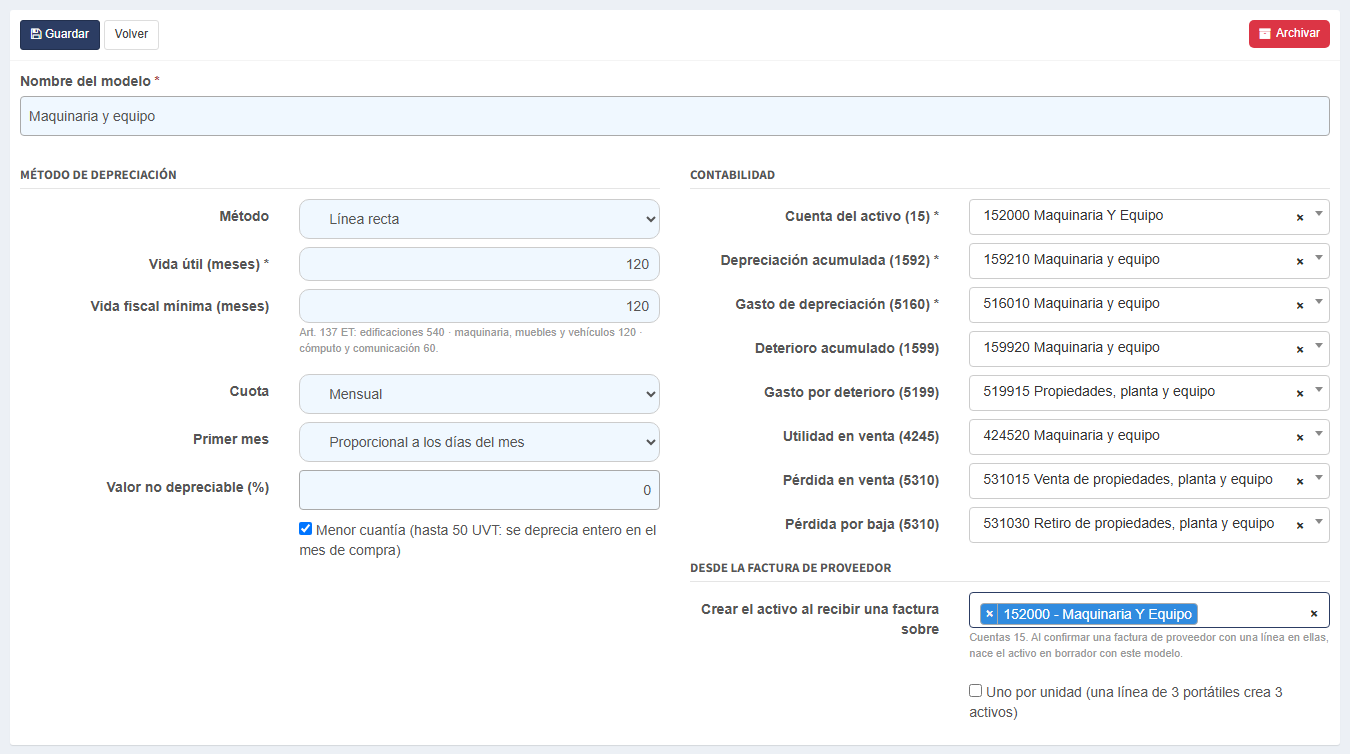
Task: Clear Depreciación acumulada (1592) selection x
Action: pos(1300,261)
